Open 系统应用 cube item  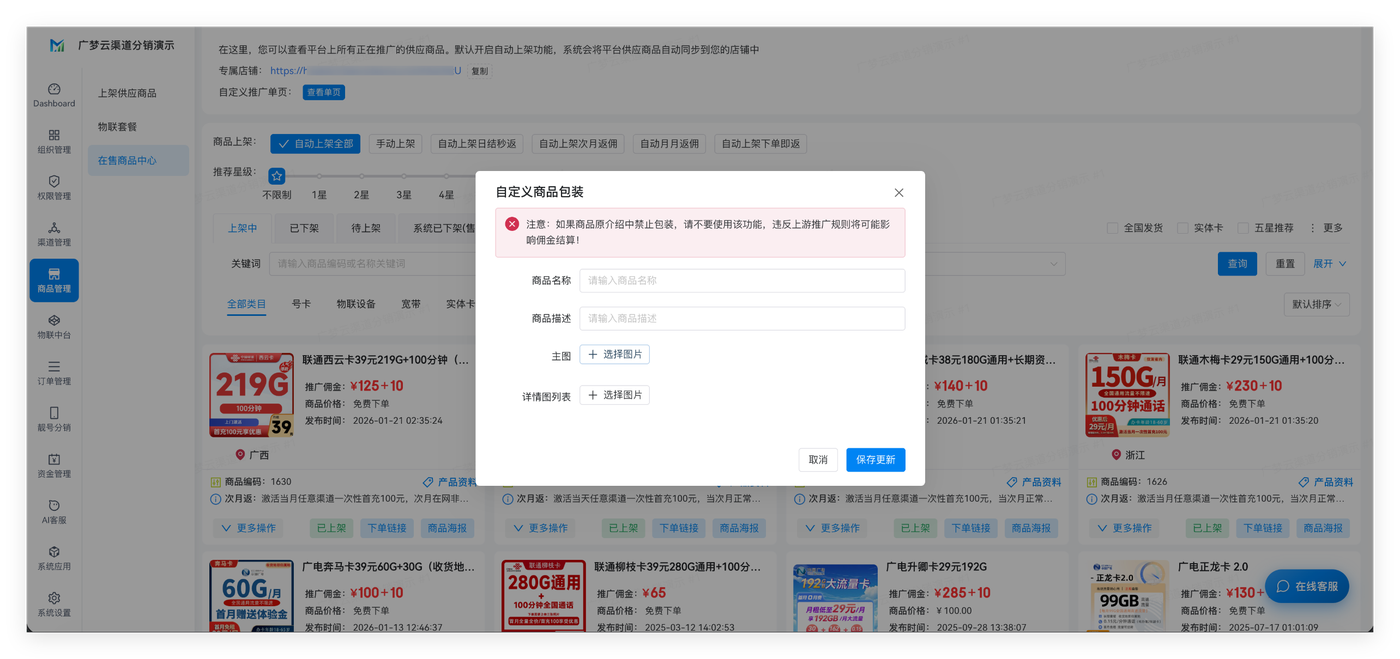tap(54, 558)
